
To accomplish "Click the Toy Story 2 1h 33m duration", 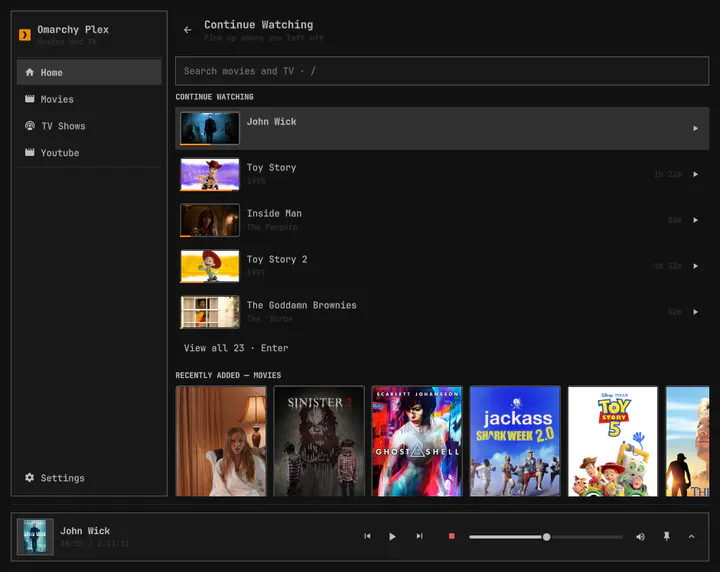I will [x=668, y=266].
